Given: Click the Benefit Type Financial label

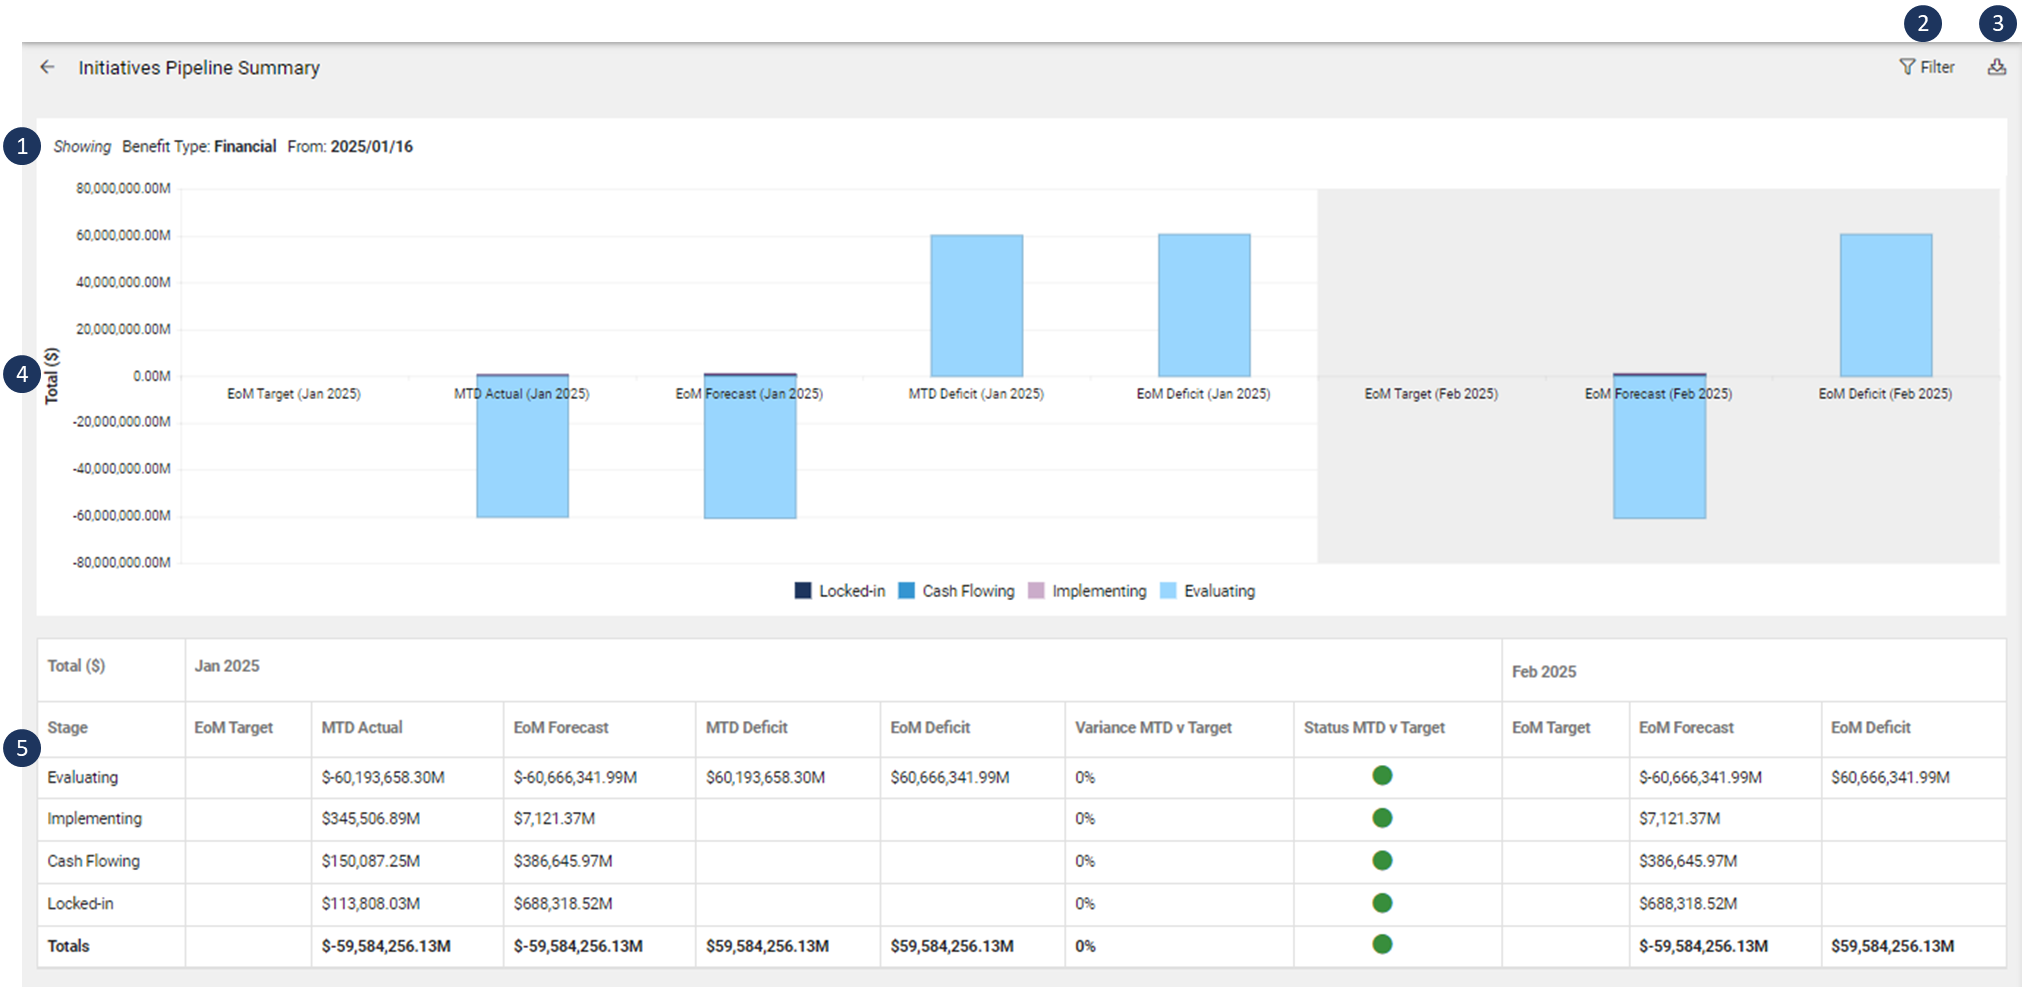Looking at the screenshot, I should point(199,146).
